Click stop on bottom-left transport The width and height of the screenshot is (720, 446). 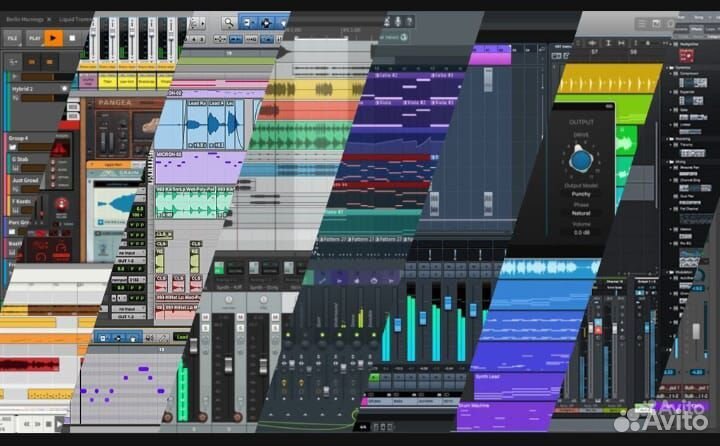(49, 424)
